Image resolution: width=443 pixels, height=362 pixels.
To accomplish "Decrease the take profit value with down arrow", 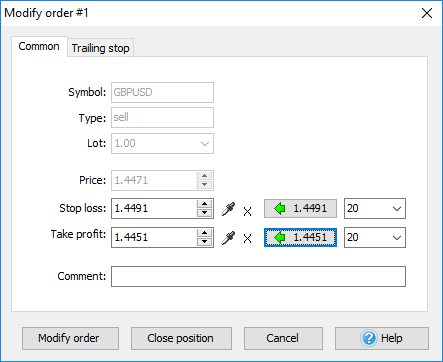I will pyautogui.click(x=204, y=242).
